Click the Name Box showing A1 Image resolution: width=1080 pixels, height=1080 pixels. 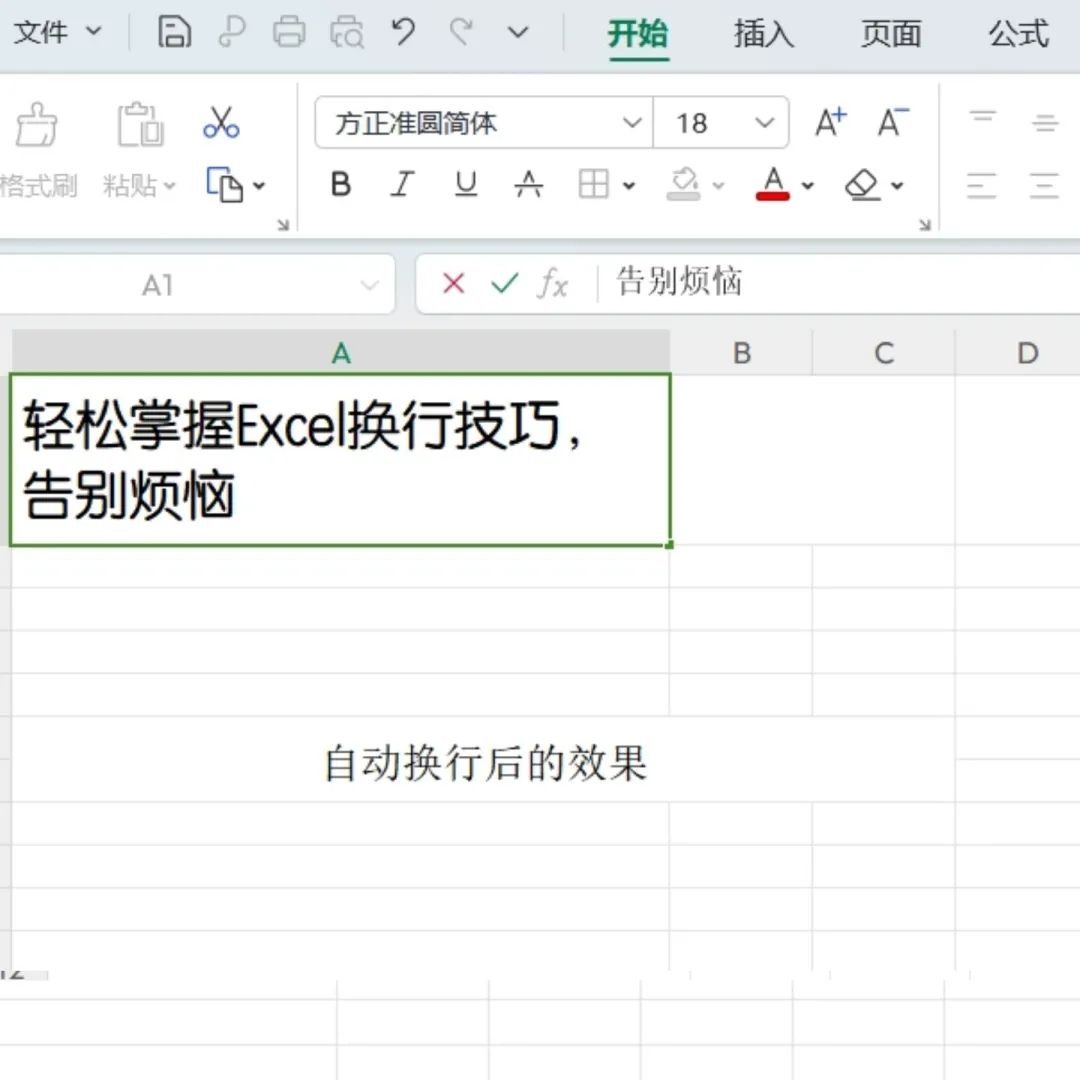coord(158,284)
